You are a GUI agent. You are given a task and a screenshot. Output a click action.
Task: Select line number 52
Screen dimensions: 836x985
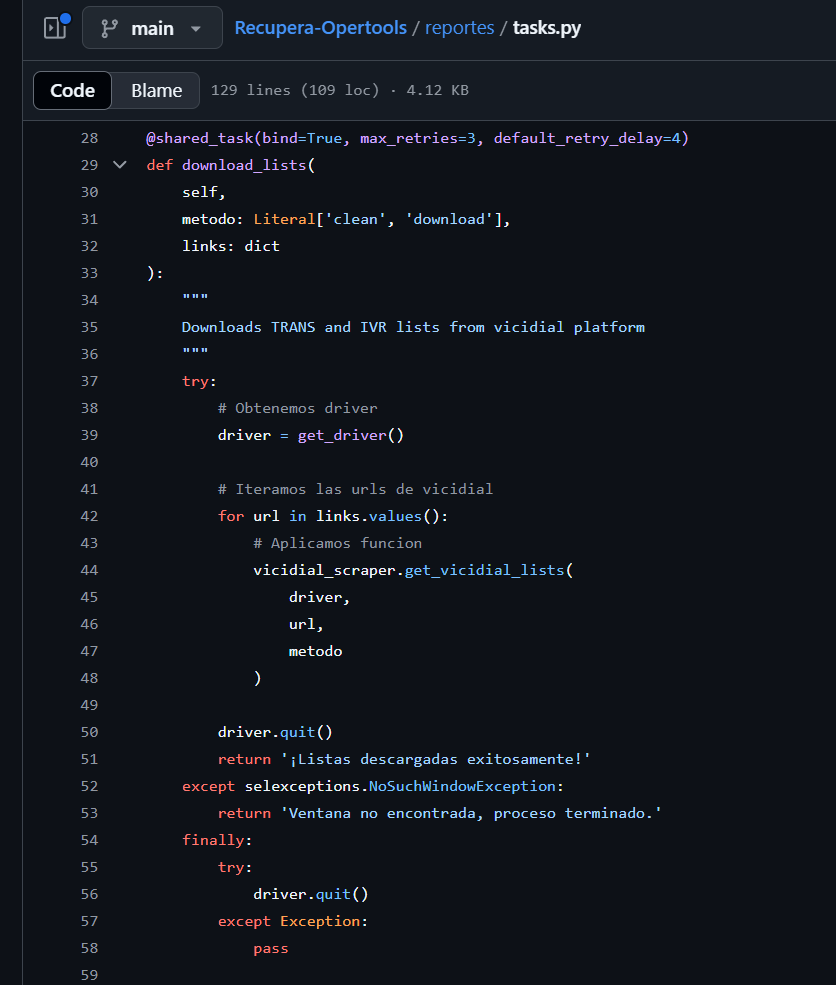89,786
